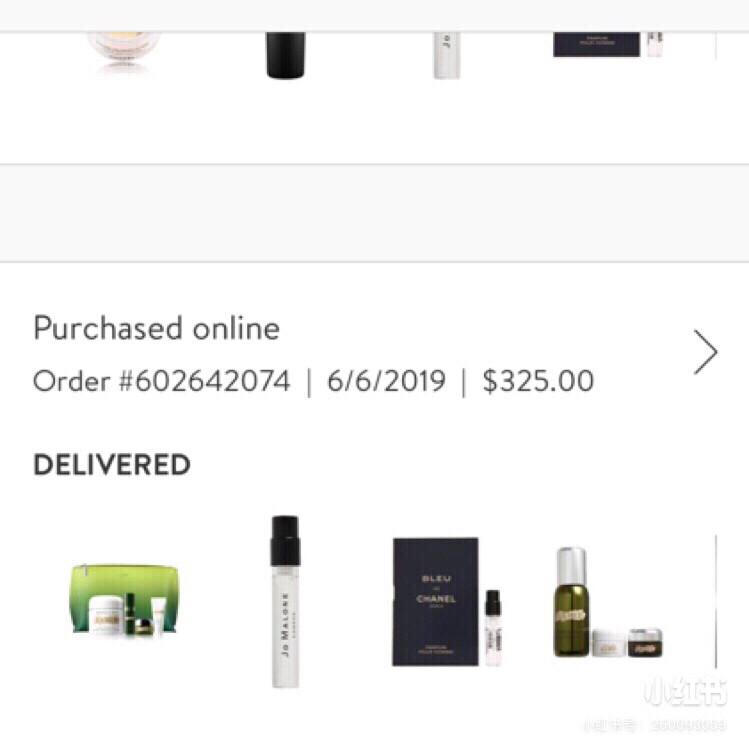
Task: View the La Mer olive green serum bottle
Action: [x=572, y=602]
